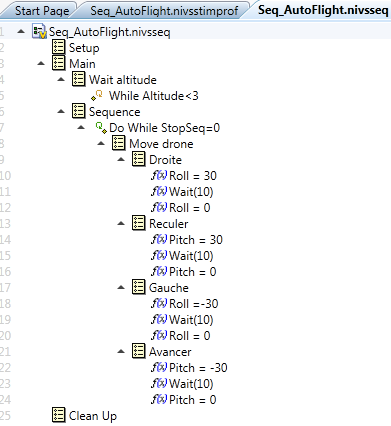
Task: Collapse the Reculer group
Action: [121, 223]
